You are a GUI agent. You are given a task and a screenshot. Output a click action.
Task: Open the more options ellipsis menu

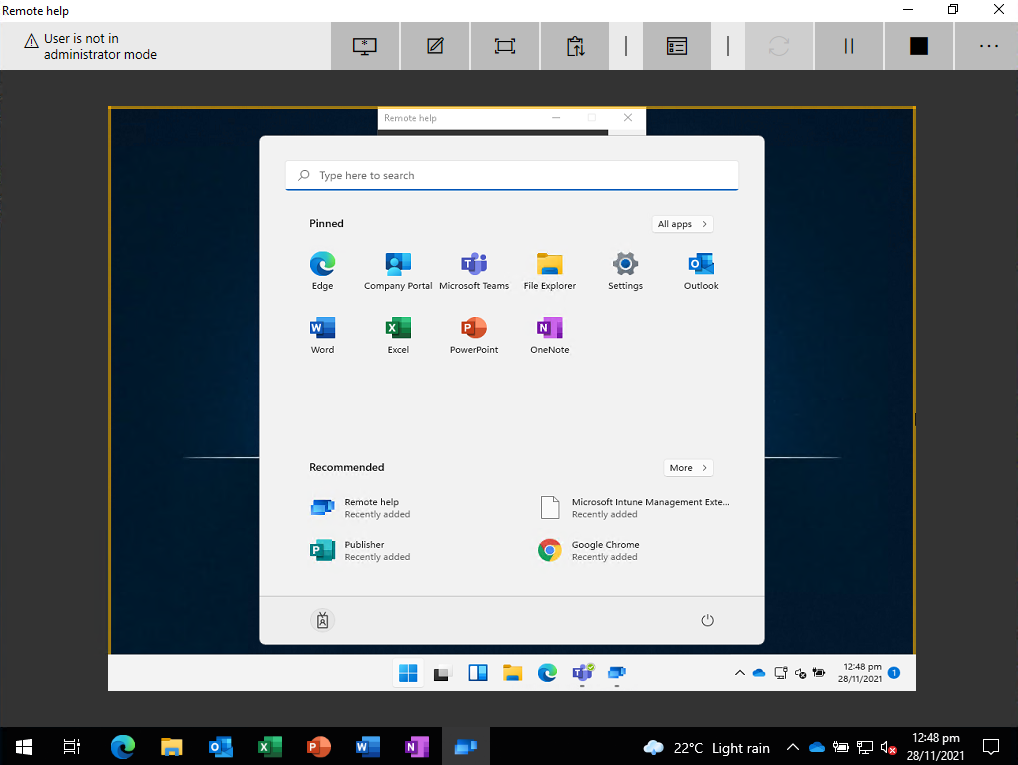tap(988, 46)
